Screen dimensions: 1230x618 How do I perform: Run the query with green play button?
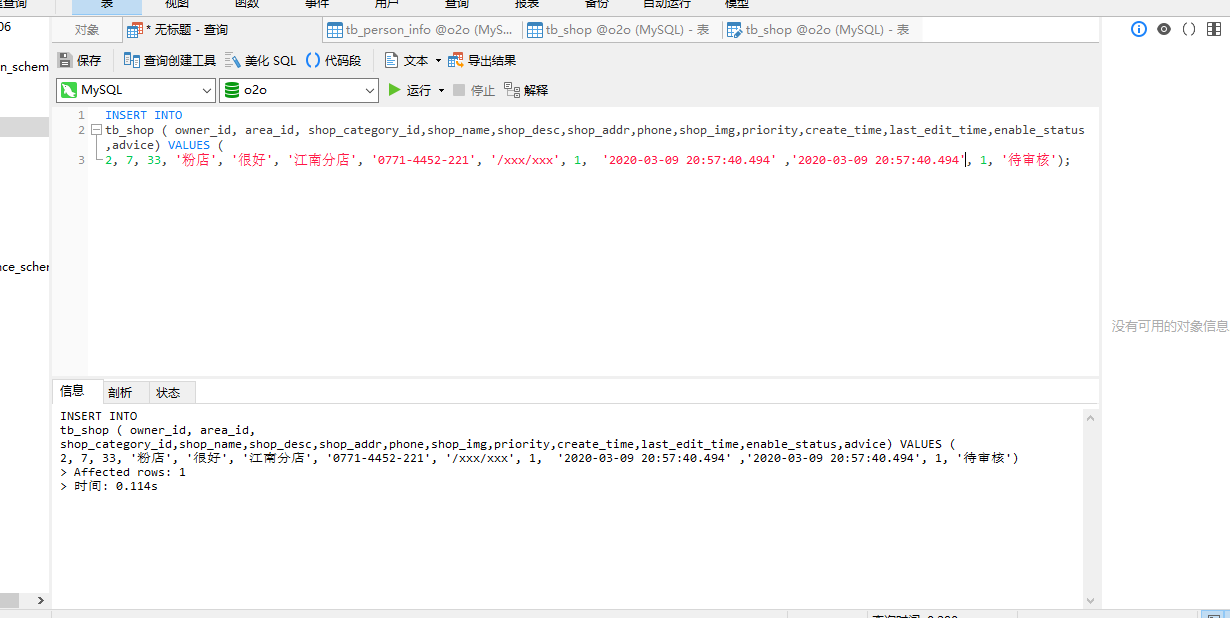(394, 90)
